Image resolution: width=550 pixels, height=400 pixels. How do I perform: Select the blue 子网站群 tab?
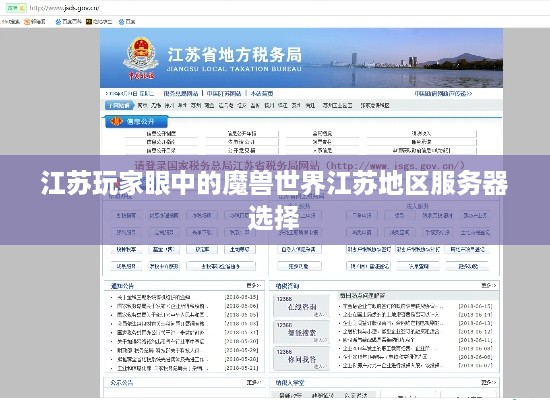click(x=119, y=105)
